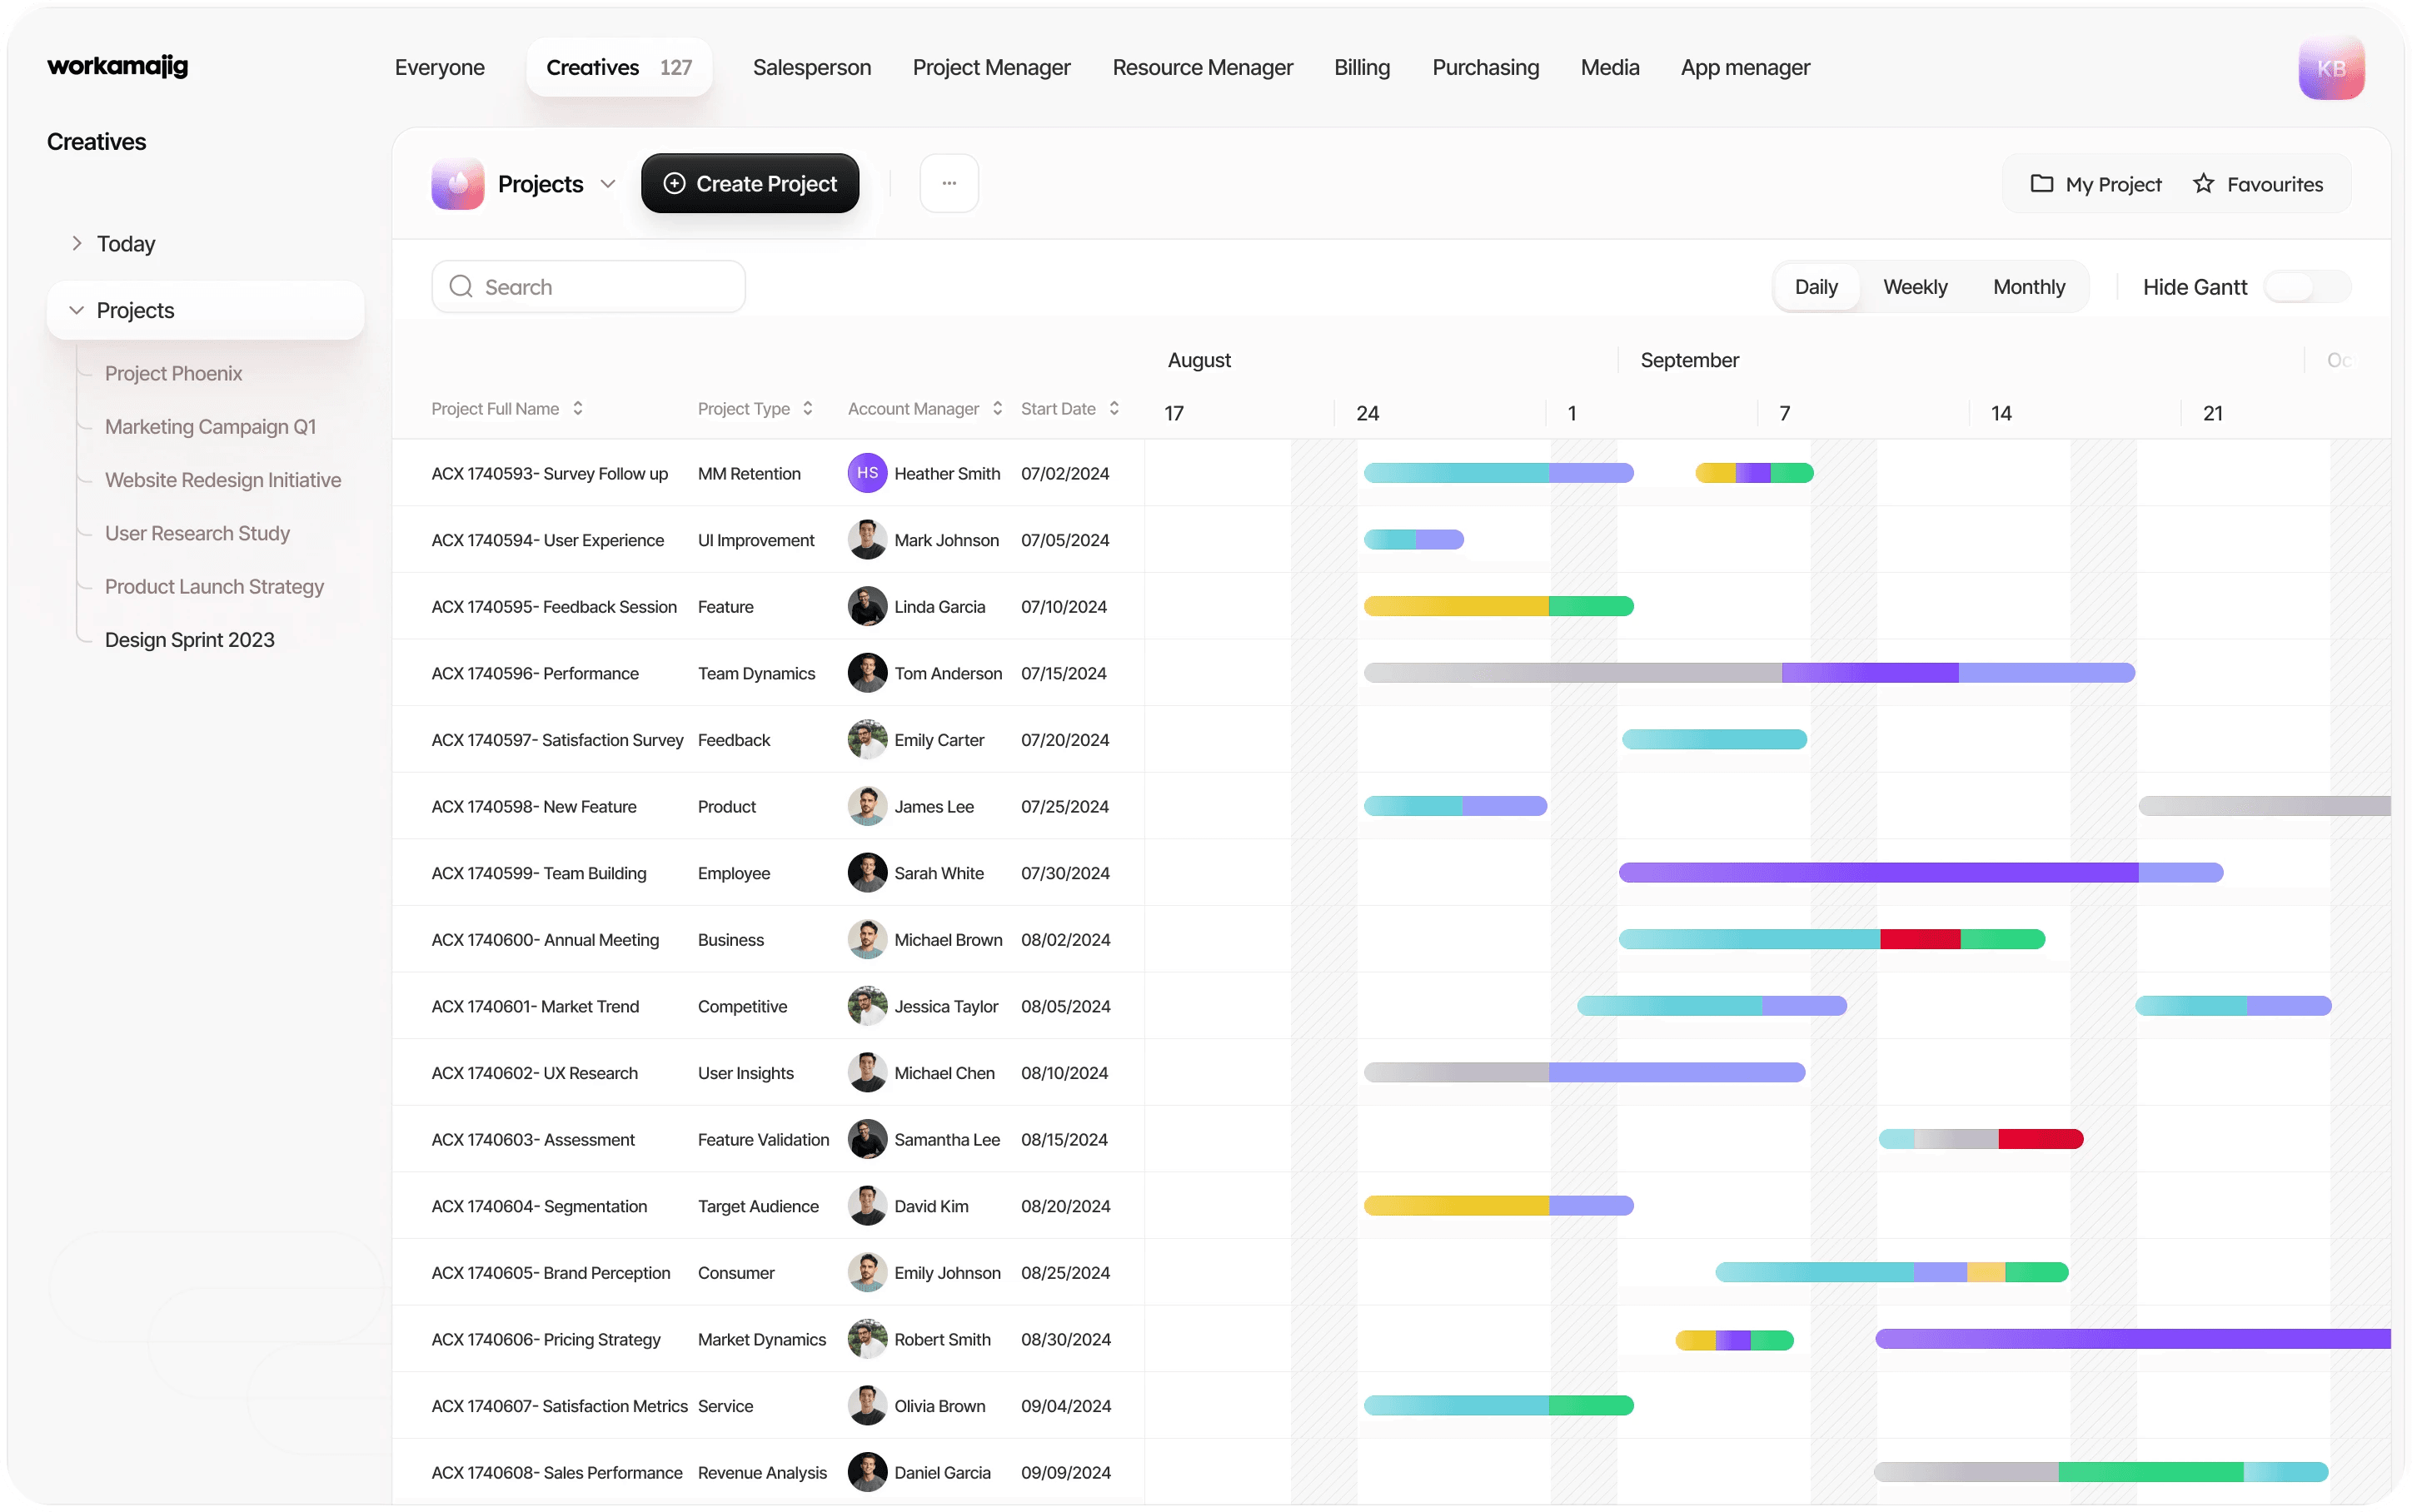Click the Feedback Session yellow Gantt bar
This screenshot has width=2412, height=1512.
click(1455, 606)
